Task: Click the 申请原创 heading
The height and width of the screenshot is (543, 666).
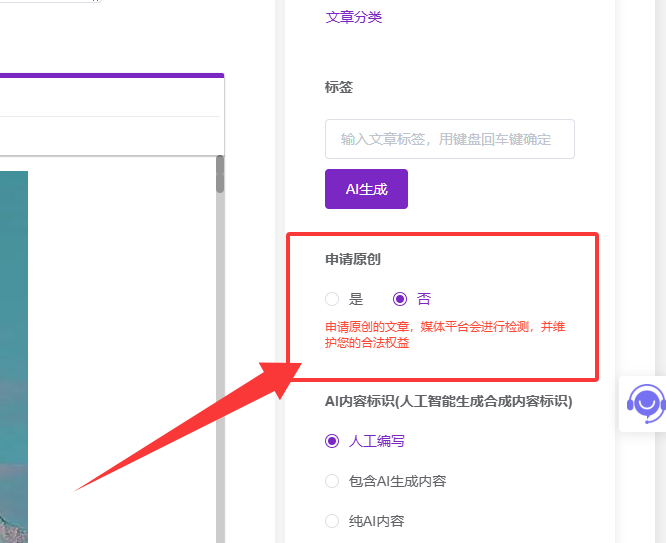Action: 353,259
